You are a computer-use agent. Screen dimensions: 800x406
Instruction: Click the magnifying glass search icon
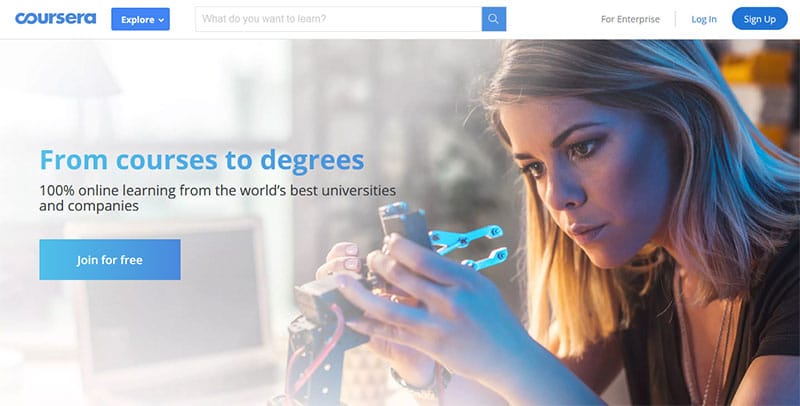(493, 19)
